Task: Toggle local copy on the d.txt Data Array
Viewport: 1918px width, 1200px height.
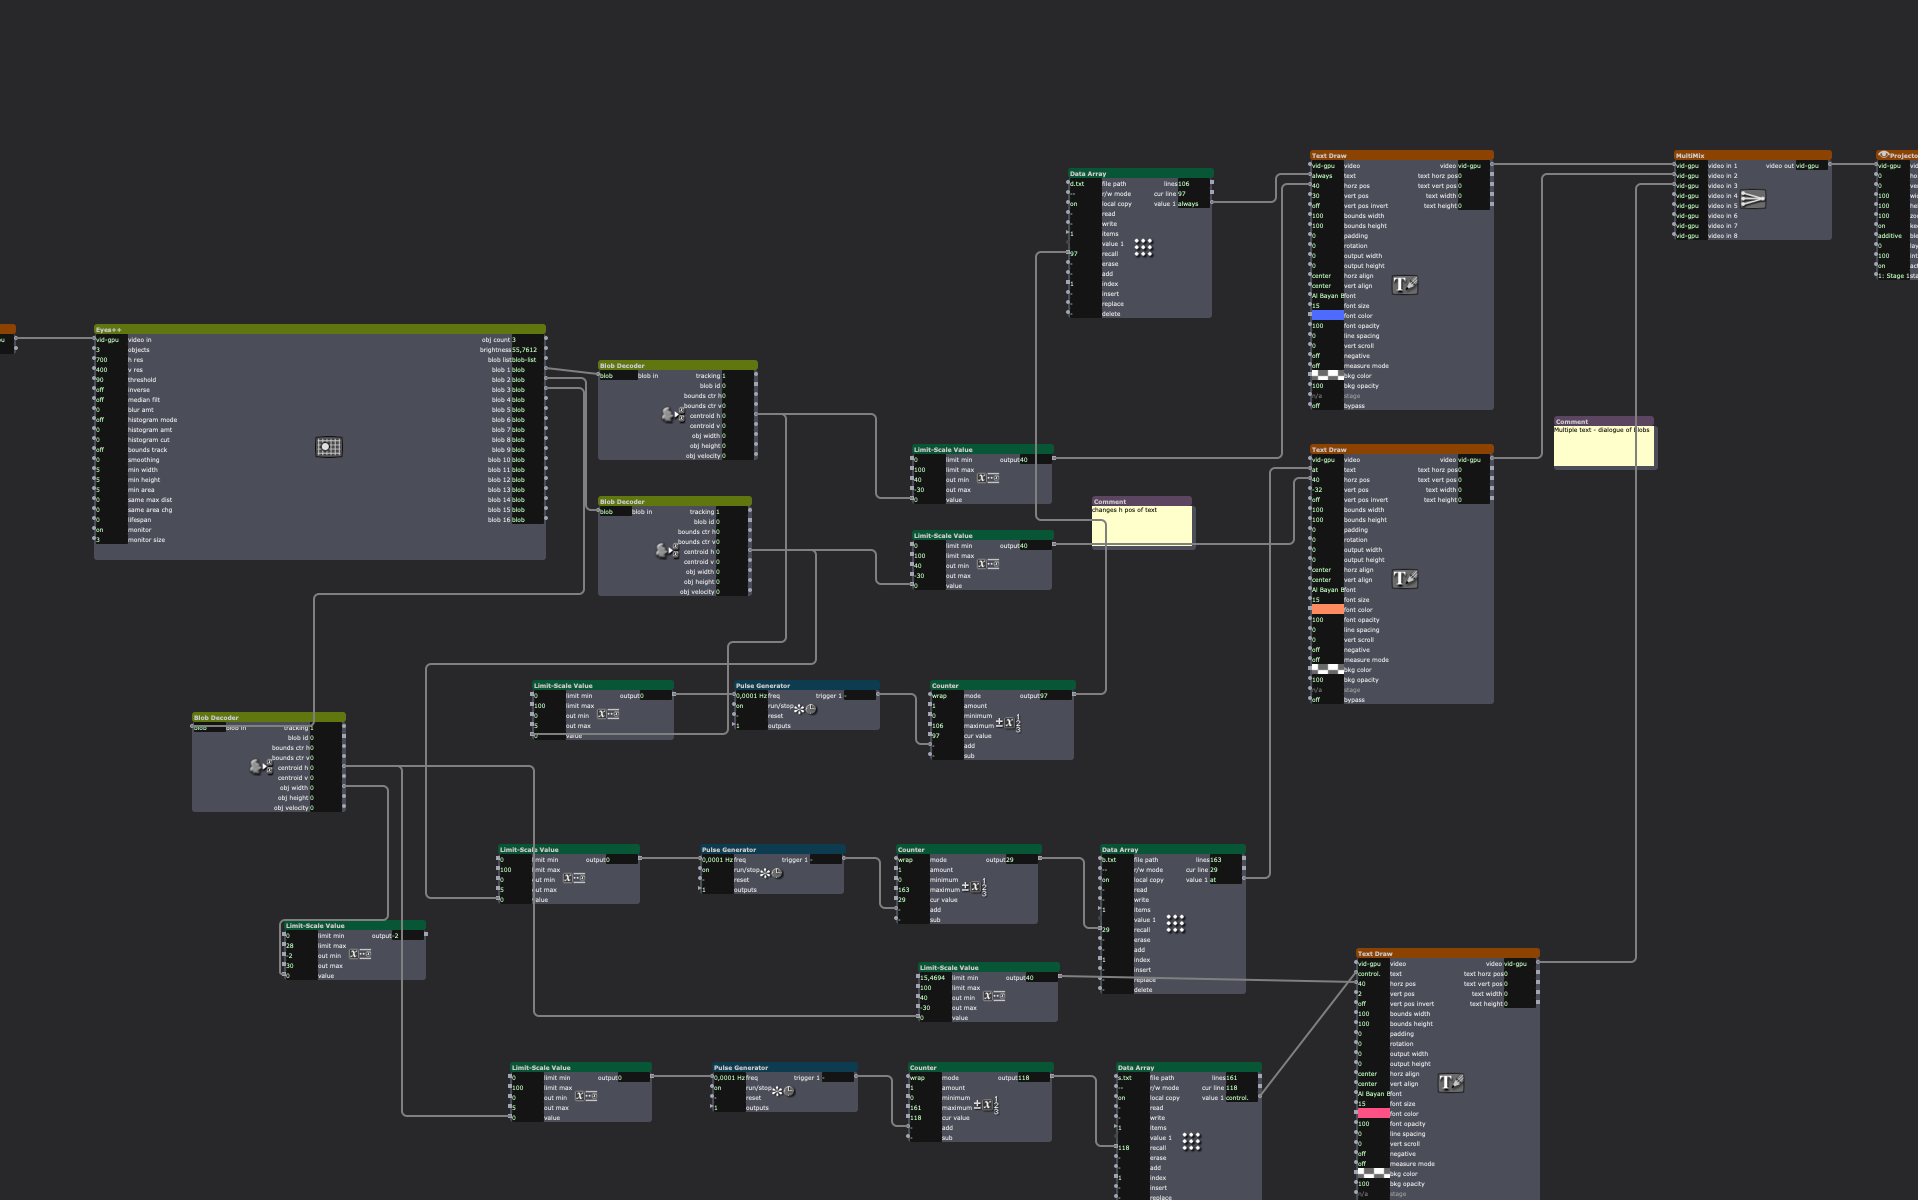Action: tap(1085, 204)
